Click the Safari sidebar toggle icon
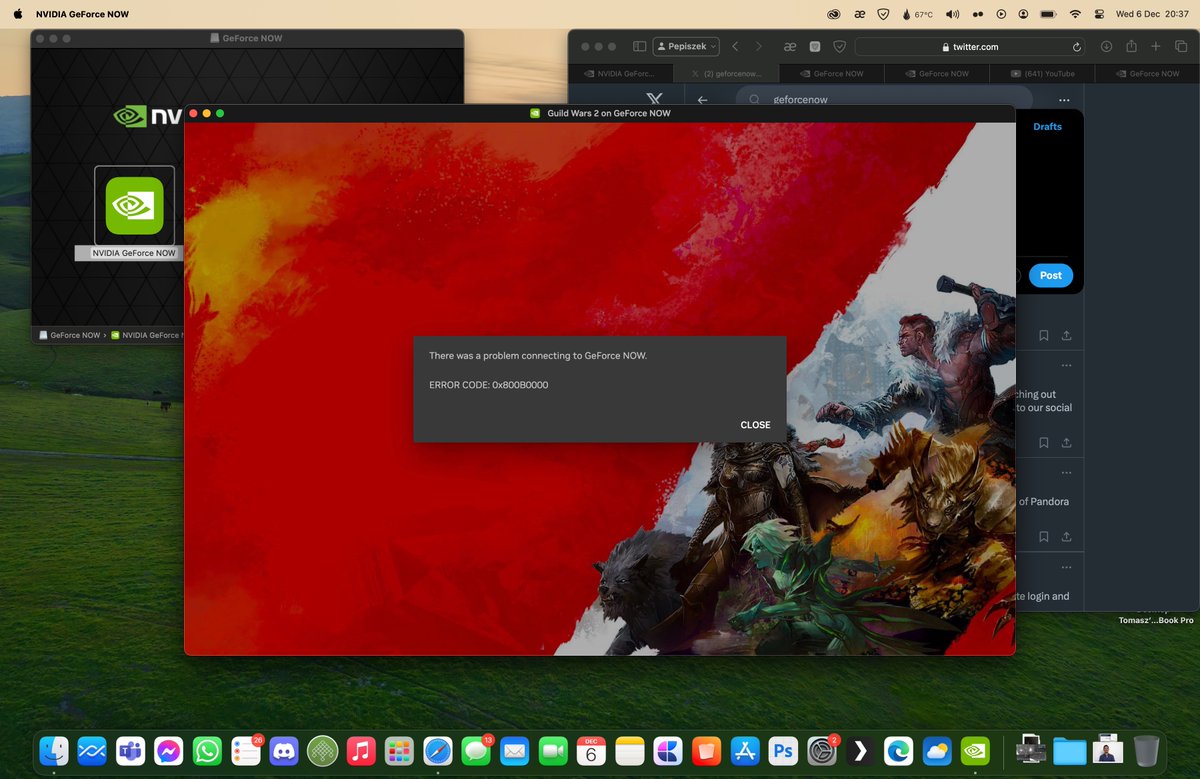 point(640,47)
